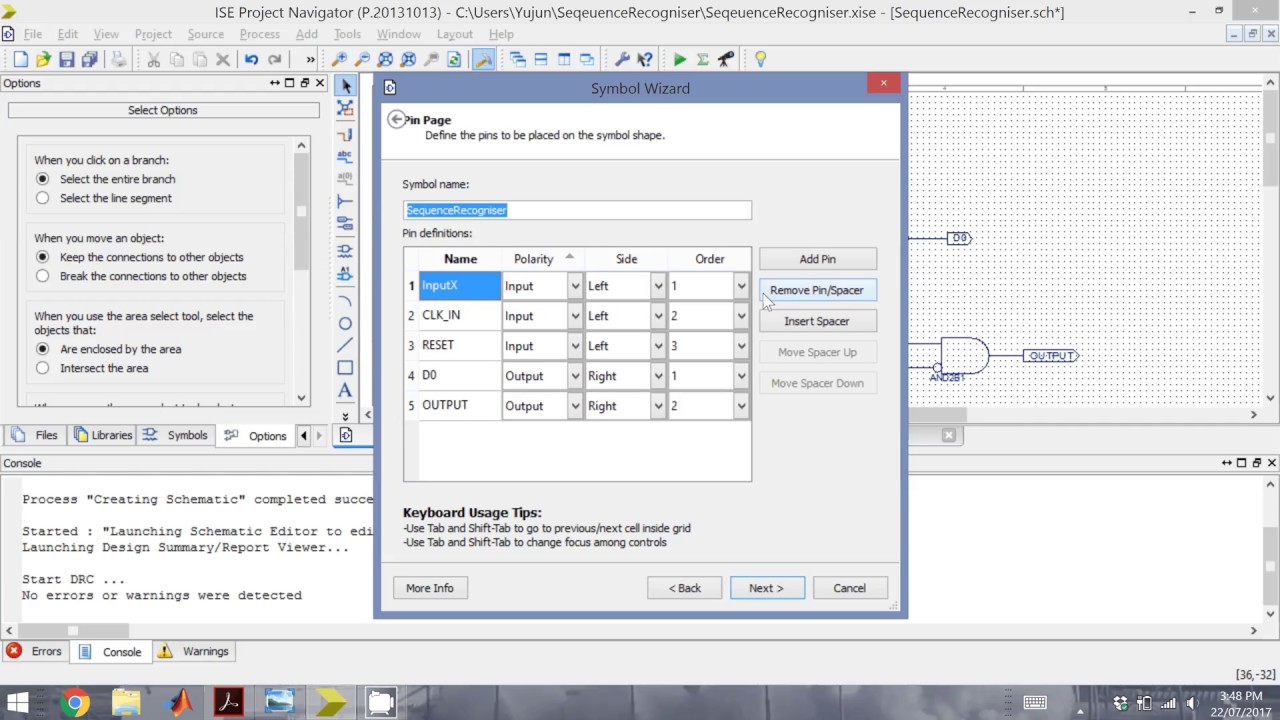Open Polarity dropdown for D0 row
This screenshot has width=1280, height=720.
tap(575, 376)
